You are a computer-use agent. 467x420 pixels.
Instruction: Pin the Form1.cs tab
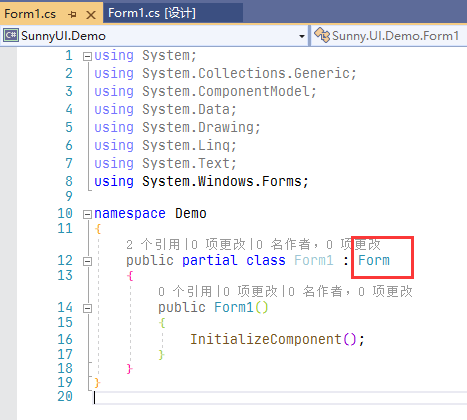pos(72,14)
